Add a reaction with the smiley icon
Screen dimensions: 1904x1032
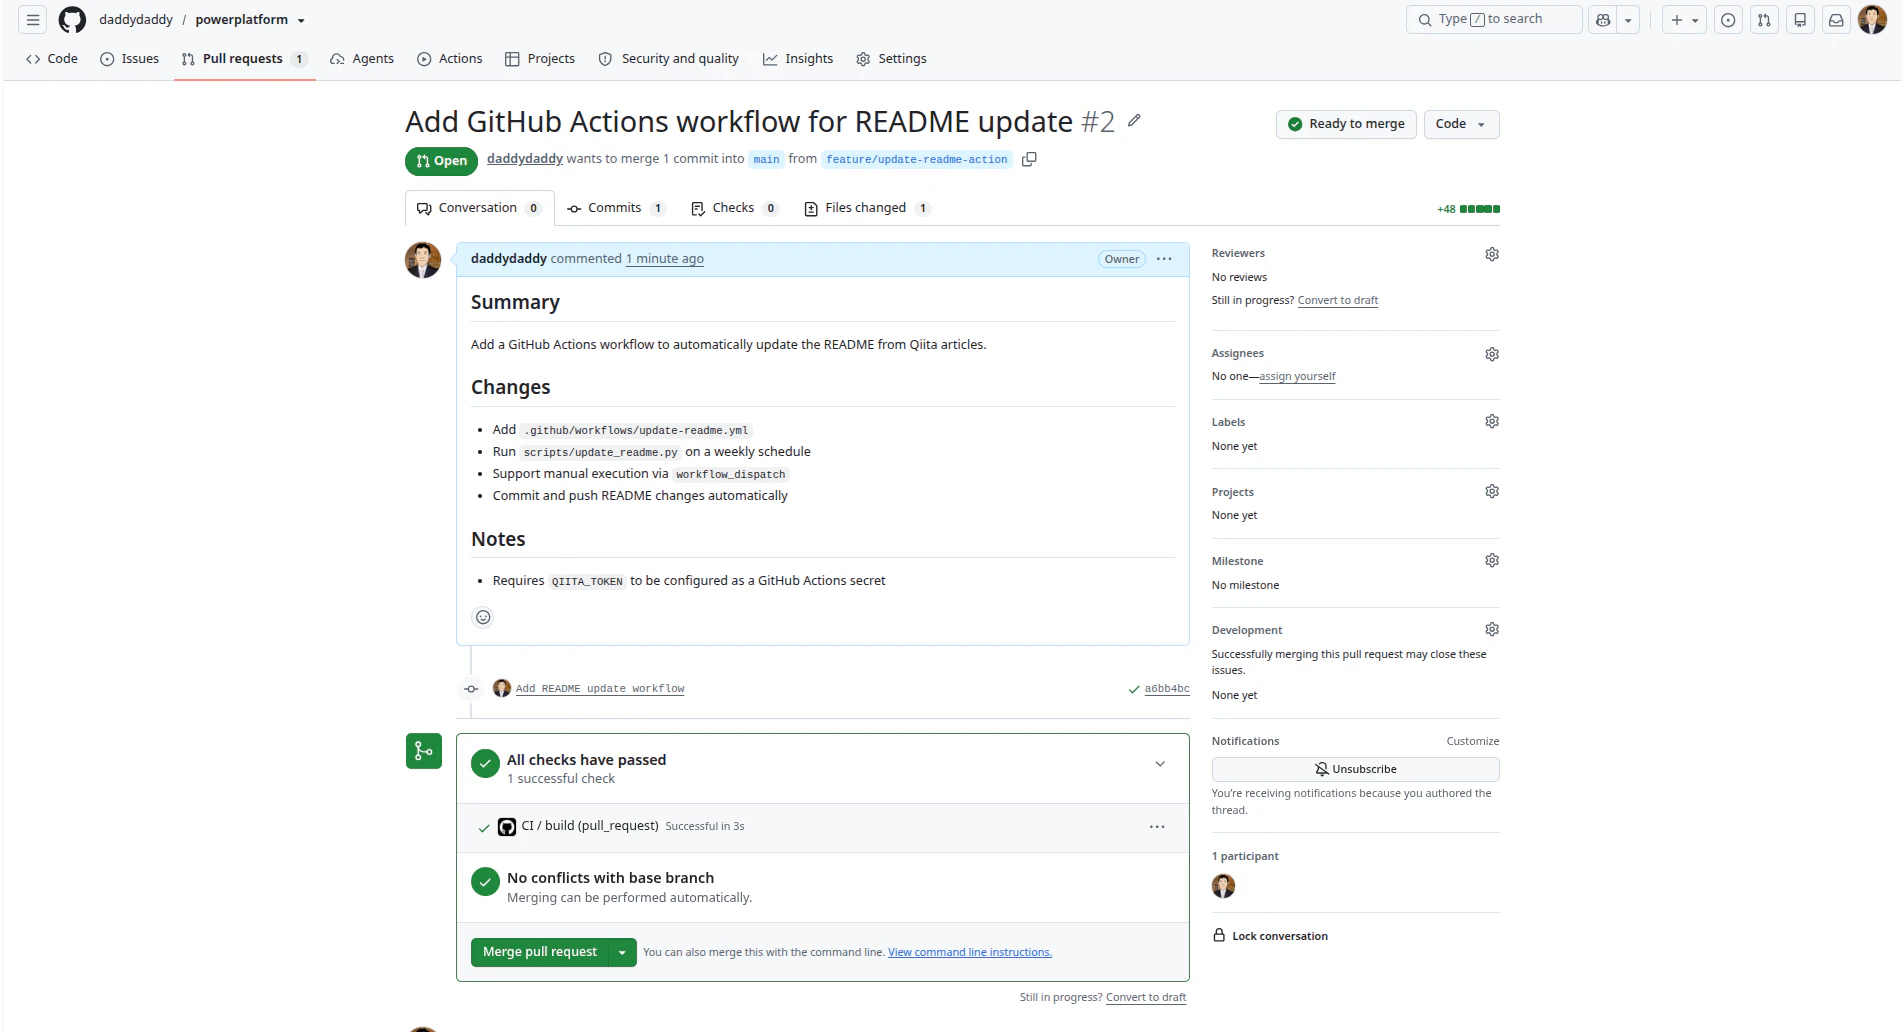pos(483,617)
